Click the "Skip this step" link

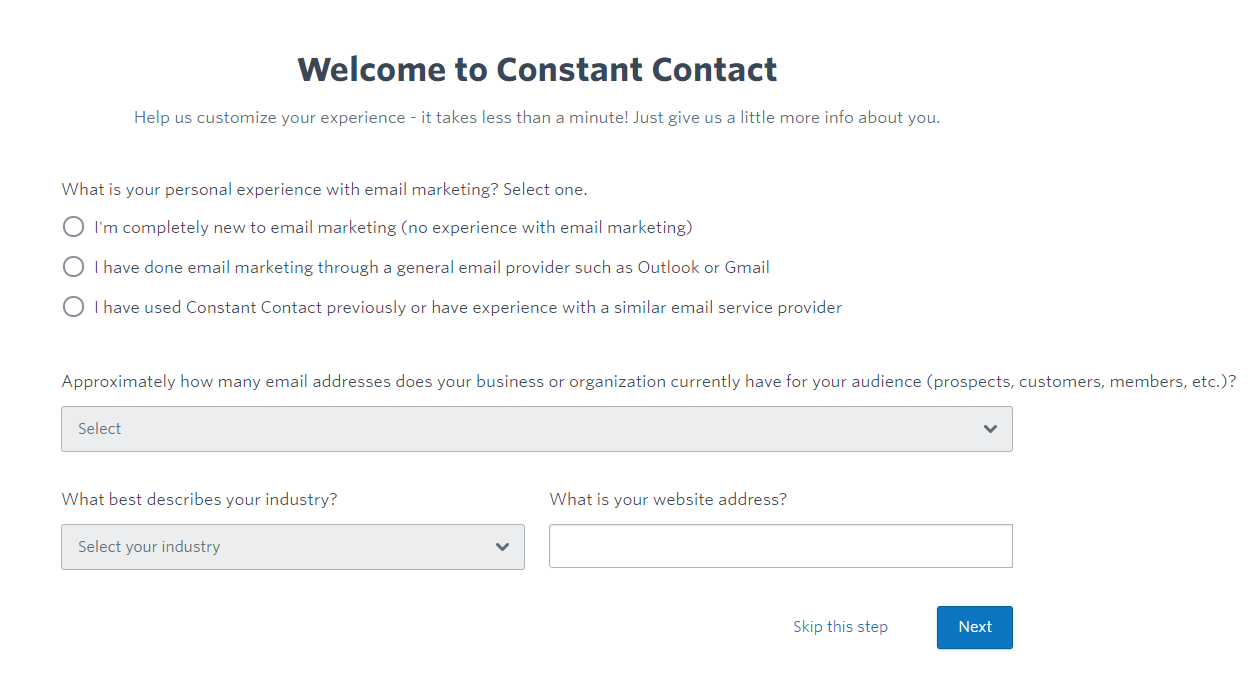(840, 627)
